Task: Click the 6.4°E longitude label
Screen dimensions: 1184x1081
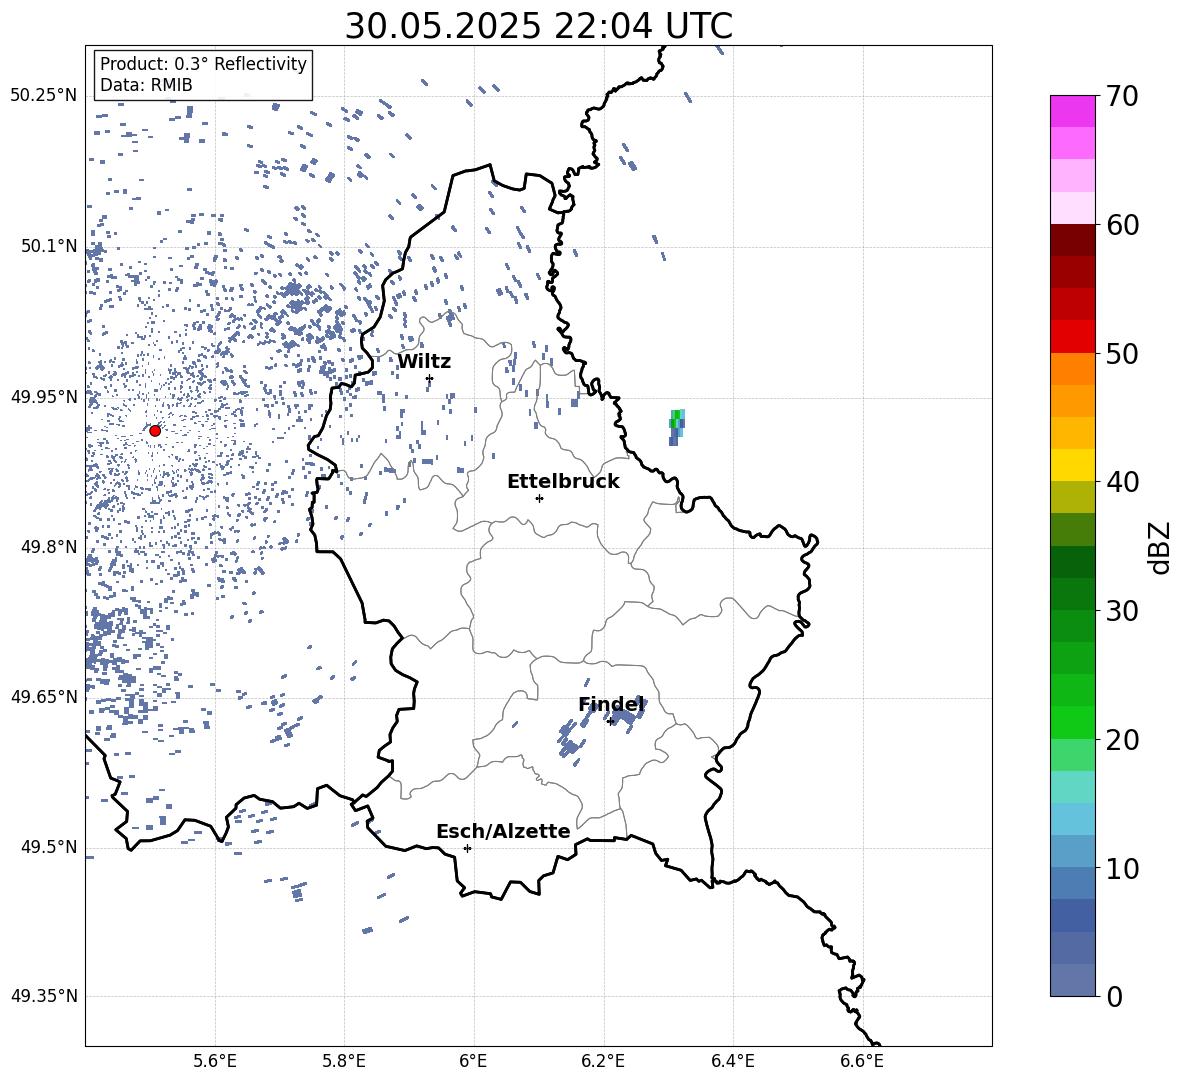Action: (732, 1062)
